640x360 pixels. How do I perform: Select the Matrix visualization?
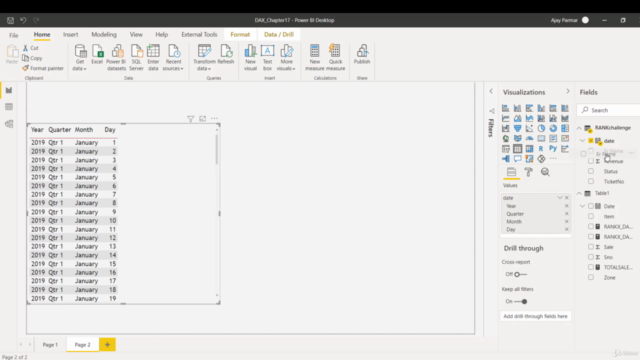click(529, 149)
